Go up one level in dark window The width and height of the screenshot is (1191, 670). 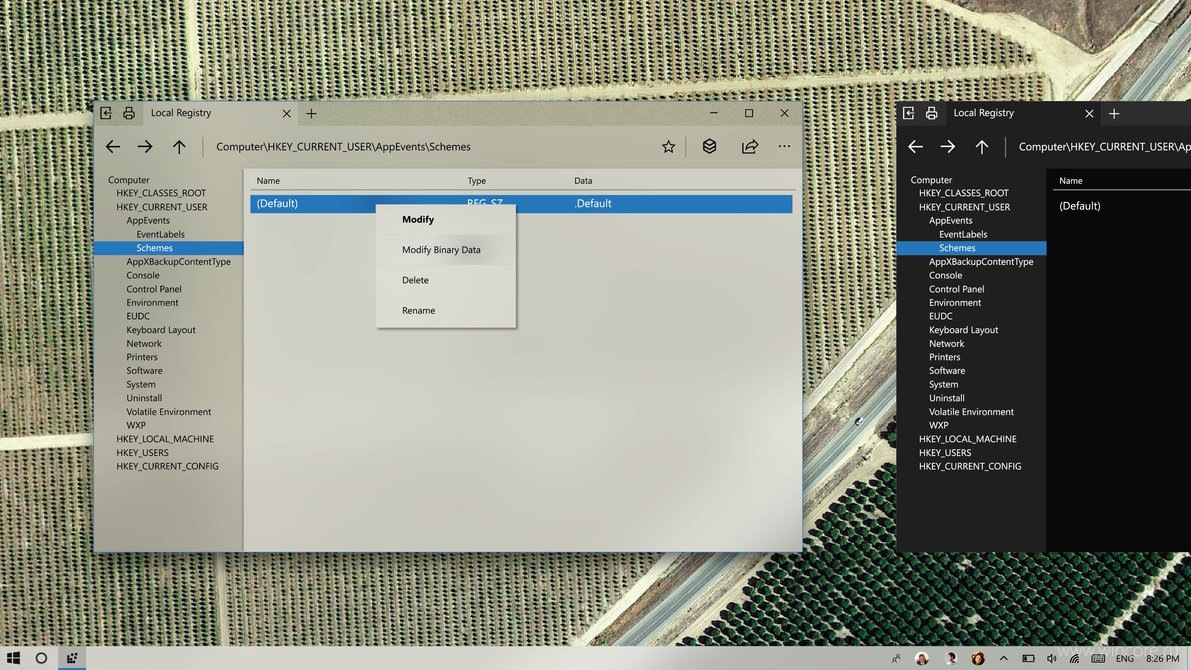982,147
